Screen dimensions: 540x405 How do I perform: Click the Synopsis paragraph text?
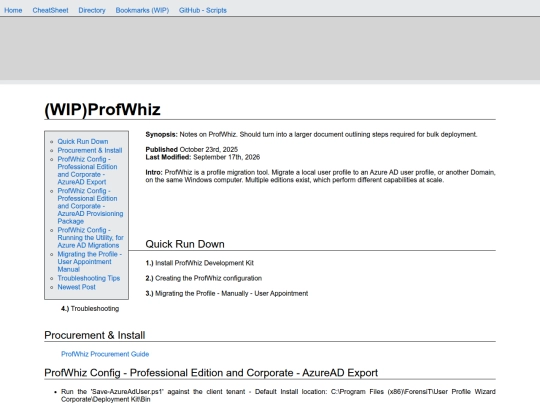[311, 134]
